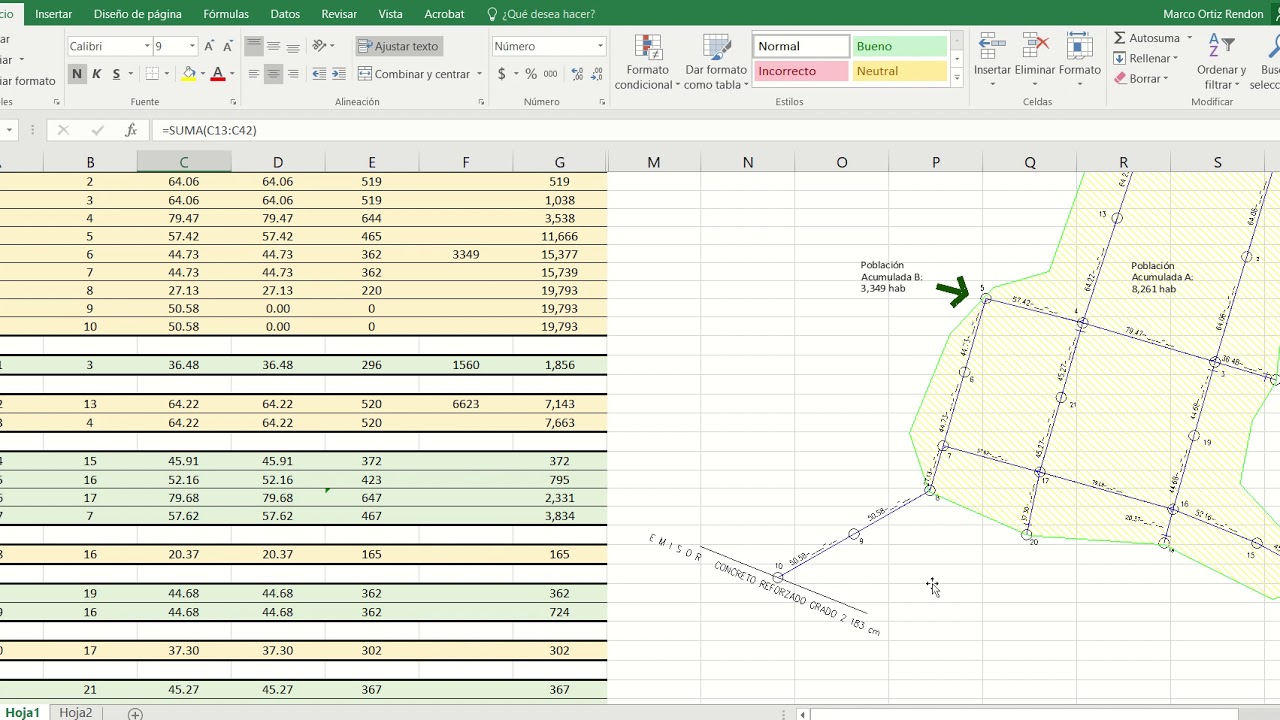1280x720 pixels.
Task: Align text to middle vertically
Action: (273, 46)
